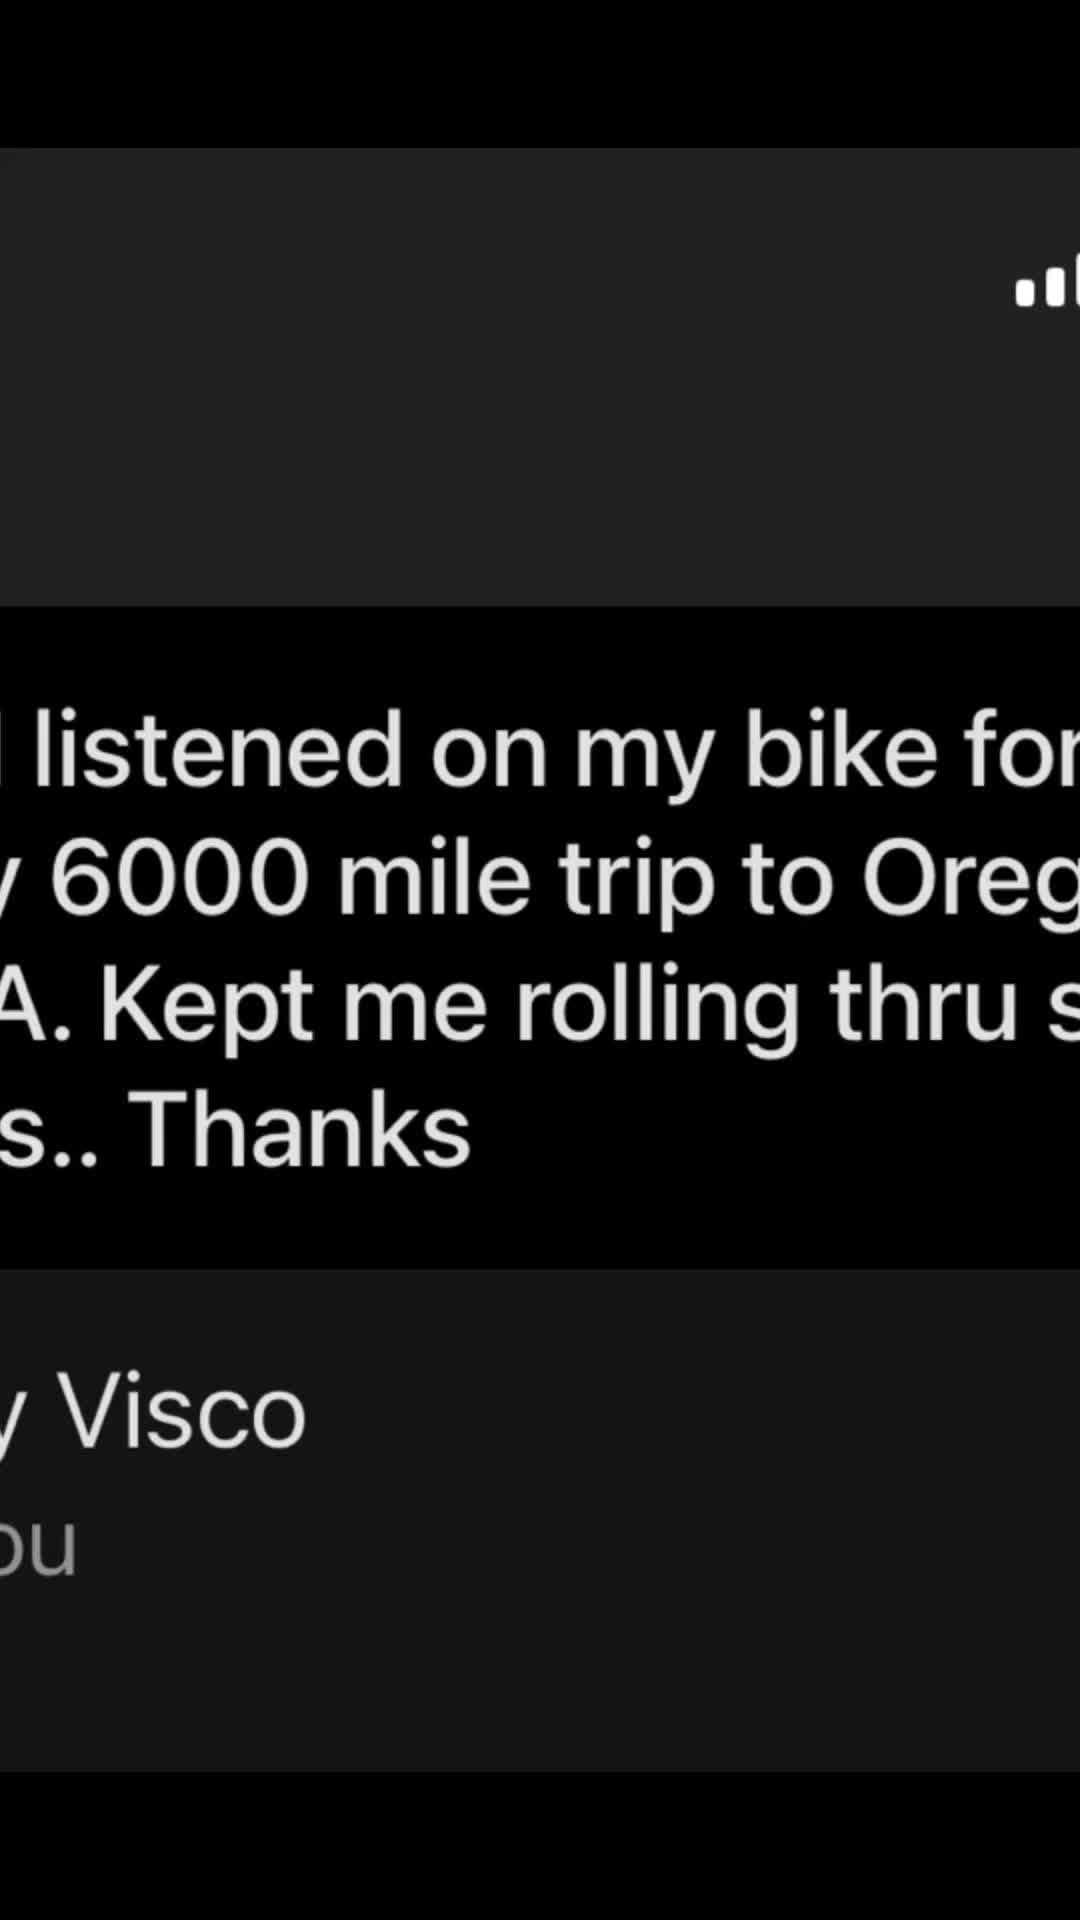Tap the word 'bike' in the message

838,750
